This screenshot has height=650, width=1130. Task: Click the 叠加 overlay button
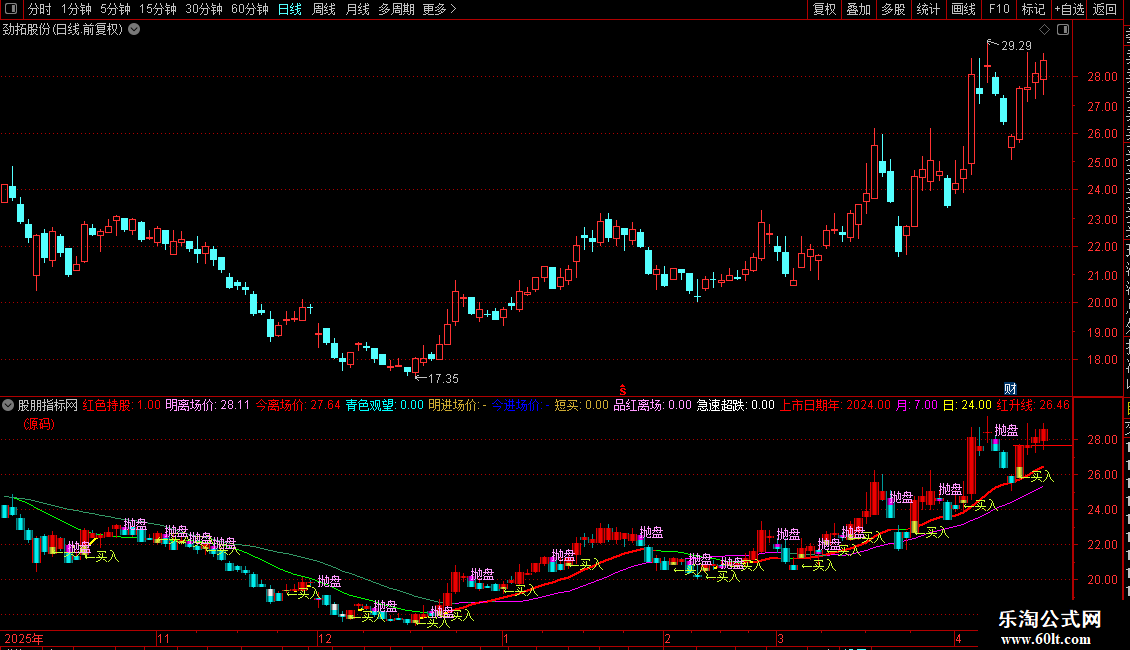(858, 9)
